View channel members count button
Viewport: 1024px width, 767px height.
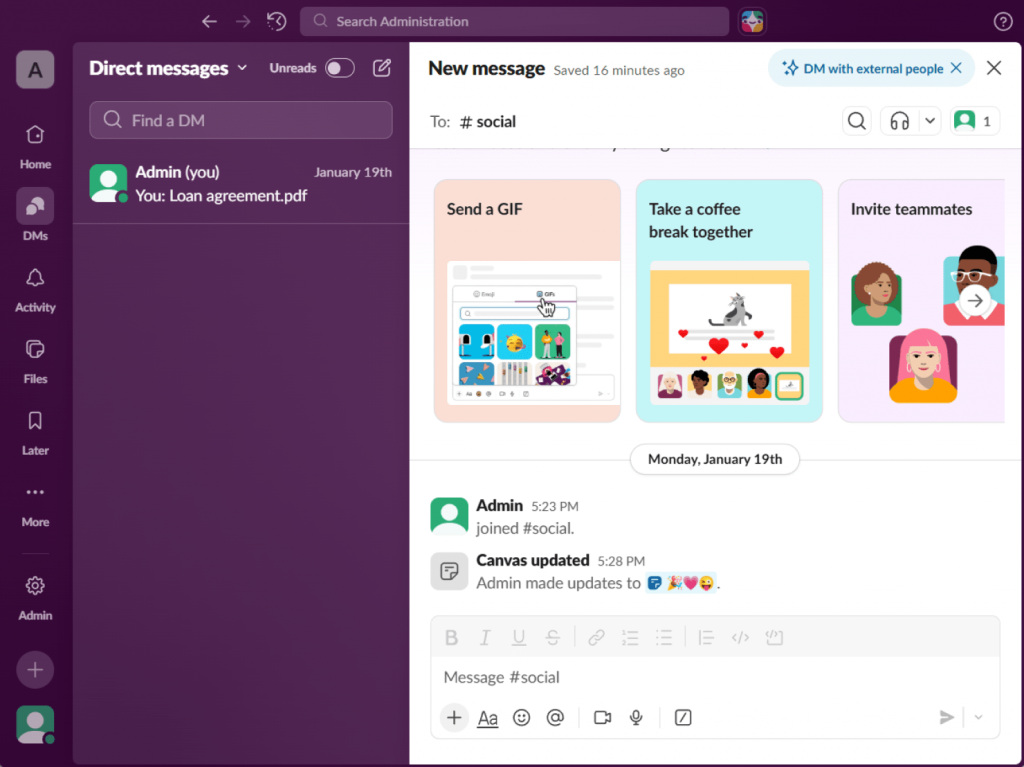point(974,121)
